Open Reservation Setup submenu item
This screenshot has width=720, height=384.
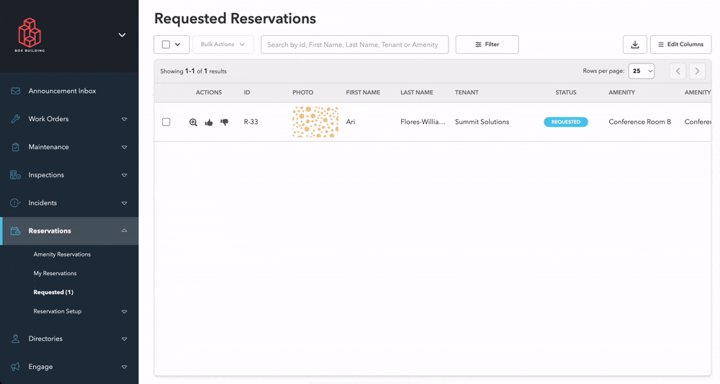click(x=57, y=311)
